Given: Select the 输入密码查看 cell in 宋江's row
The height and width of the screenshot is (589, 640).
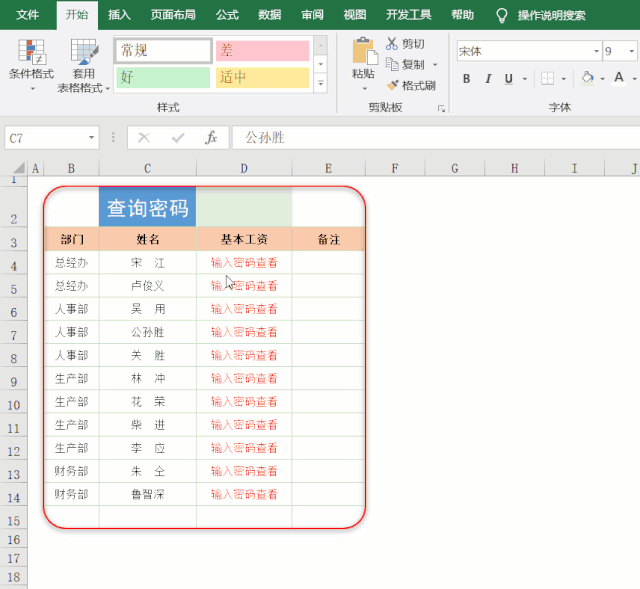Looking at the screenshot, I should coord(244,262).
